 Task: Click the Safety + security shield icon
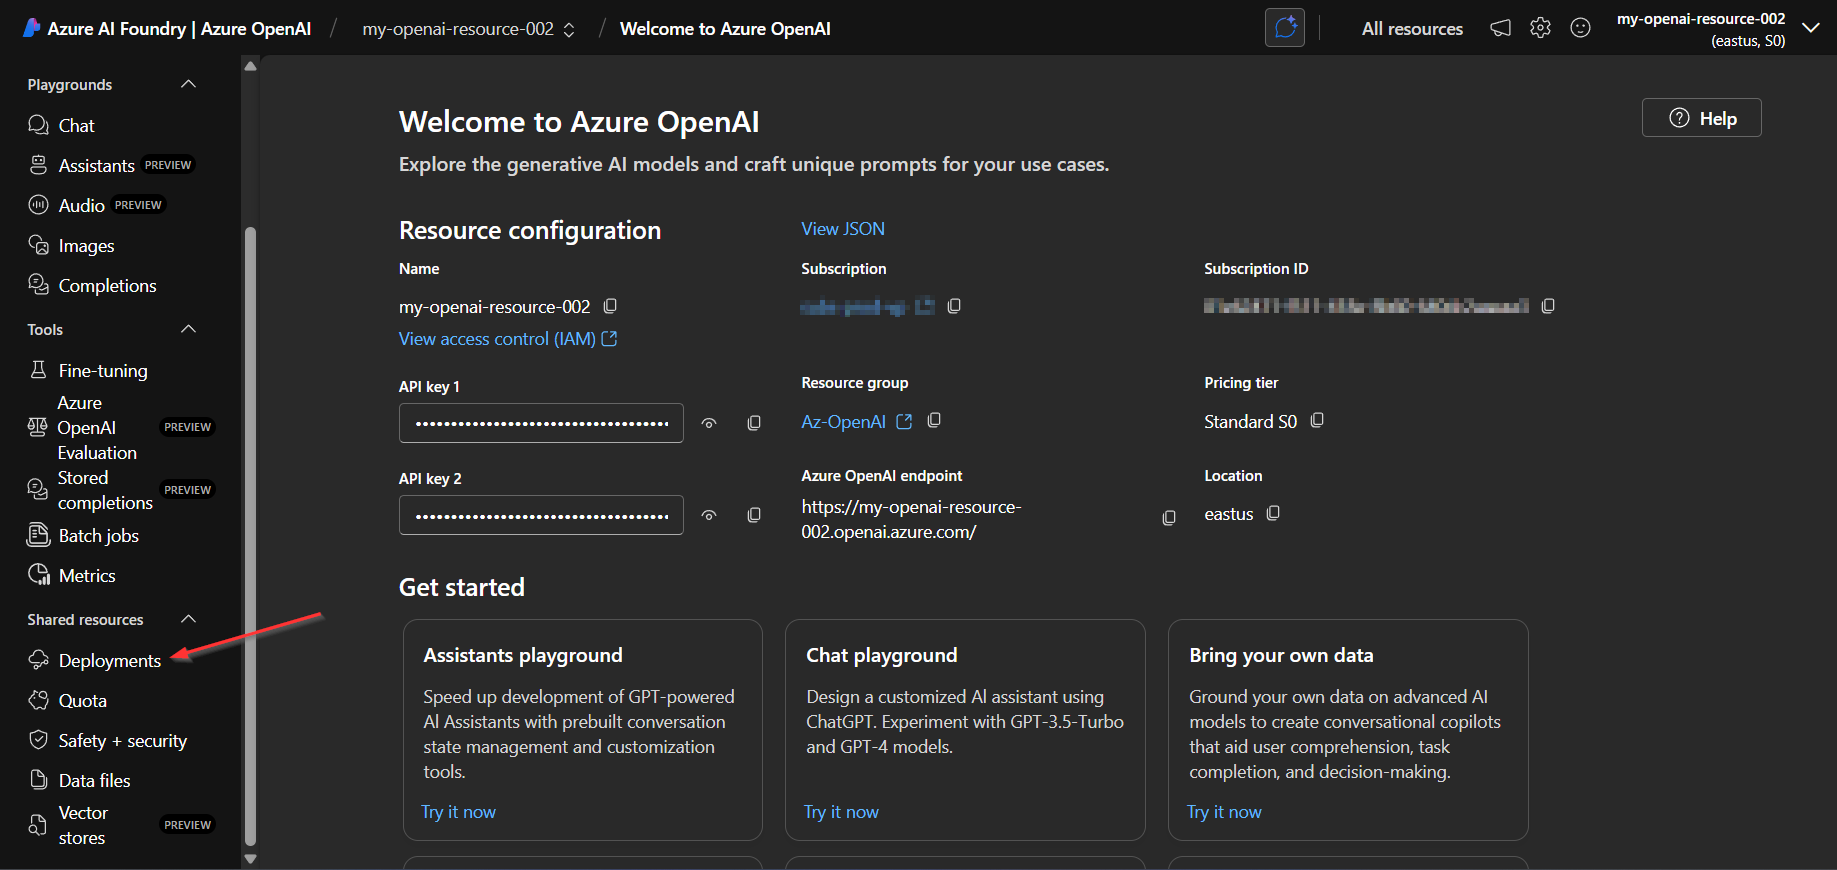[38, 740]
